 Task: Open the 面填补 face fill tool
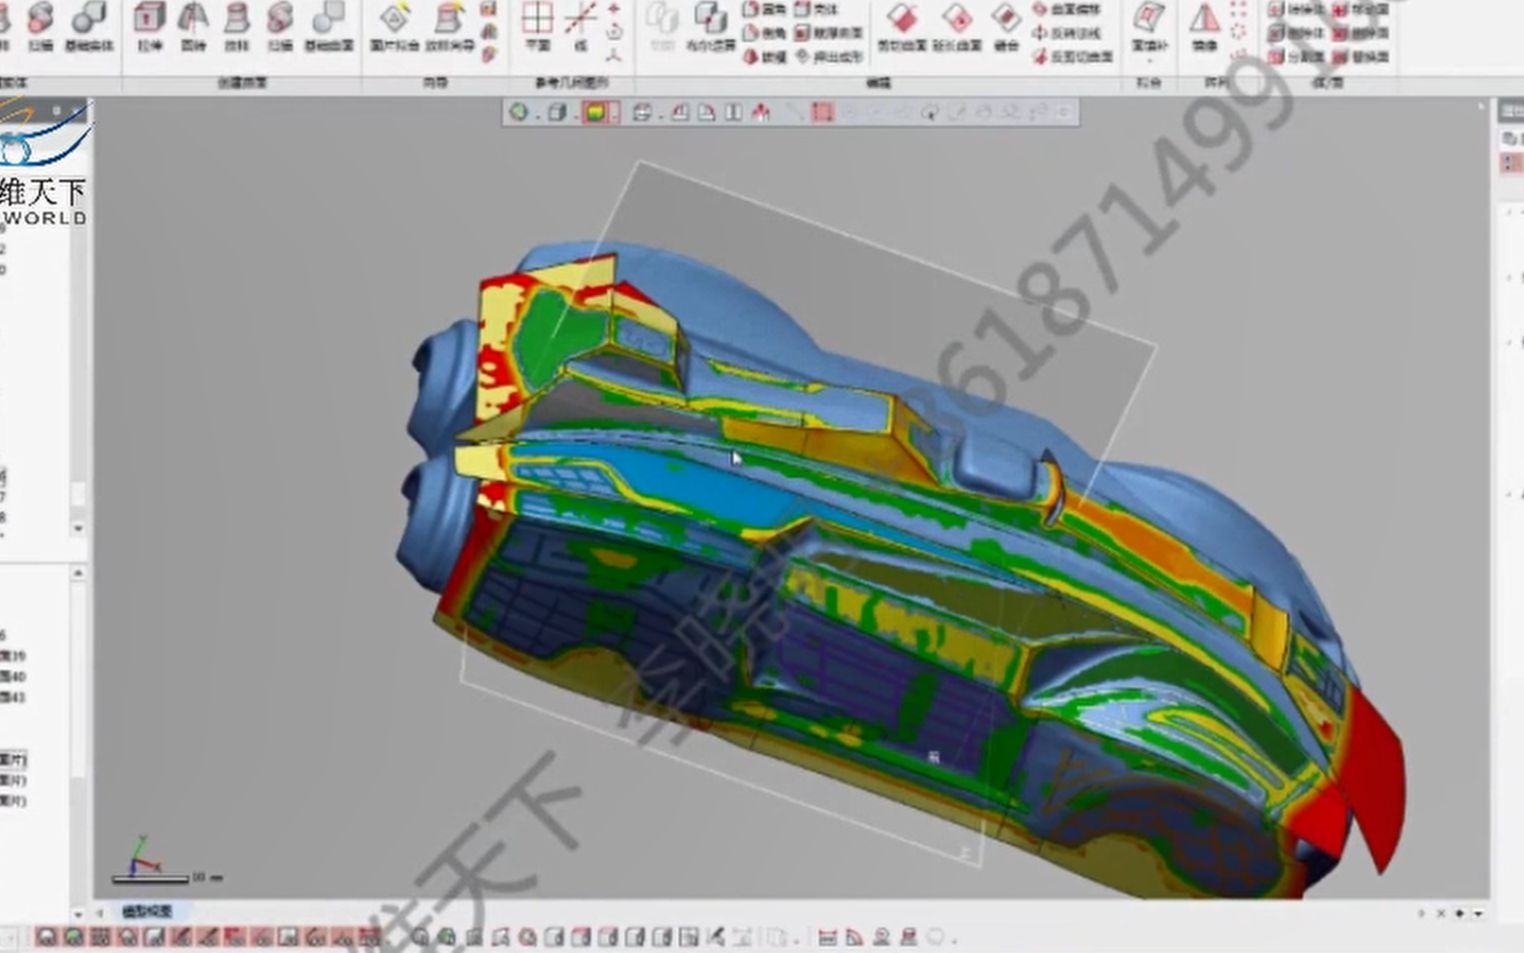pyautogui.click(x=1149, y=26)
